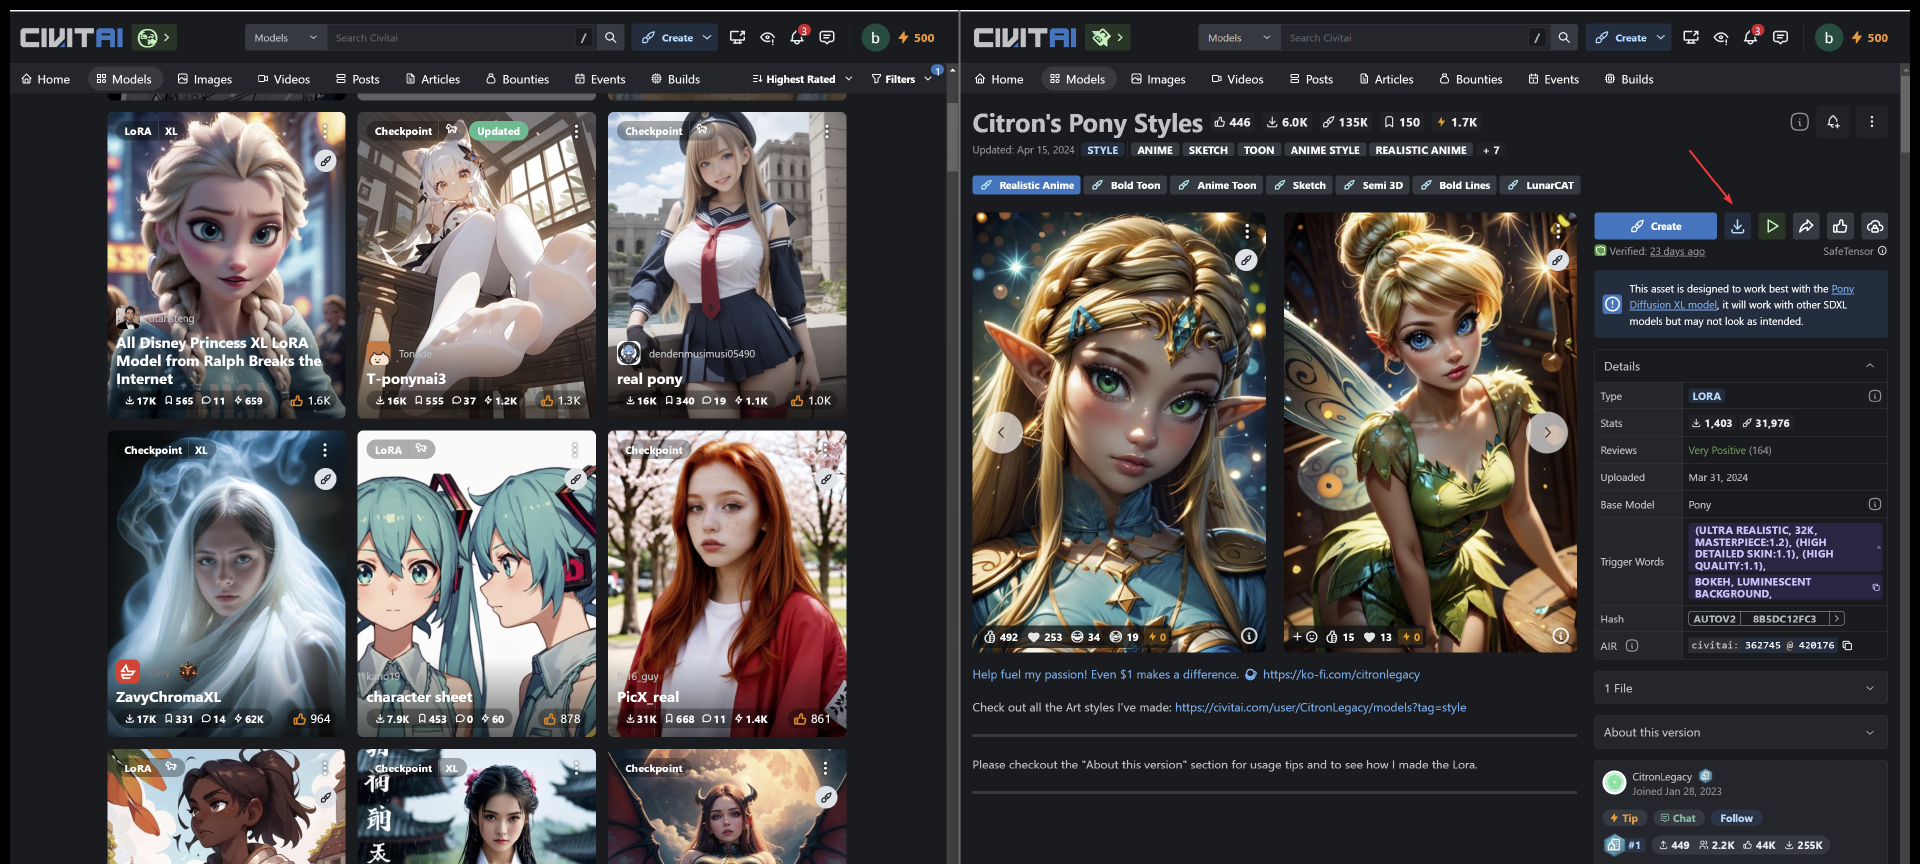Show previous gallery image with left arrow
Viewport: 1920px width, 864px height.
point(1001,433)
